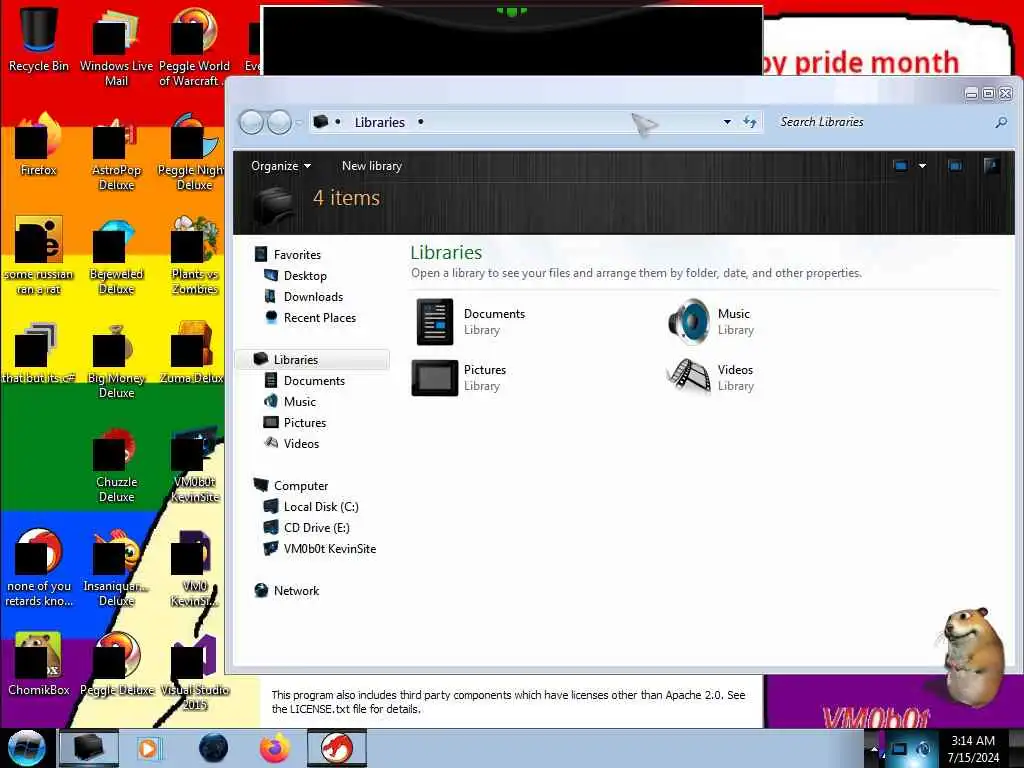Click the red bird app taskbar button
The image size is (1024, 768).
(337, 748)
